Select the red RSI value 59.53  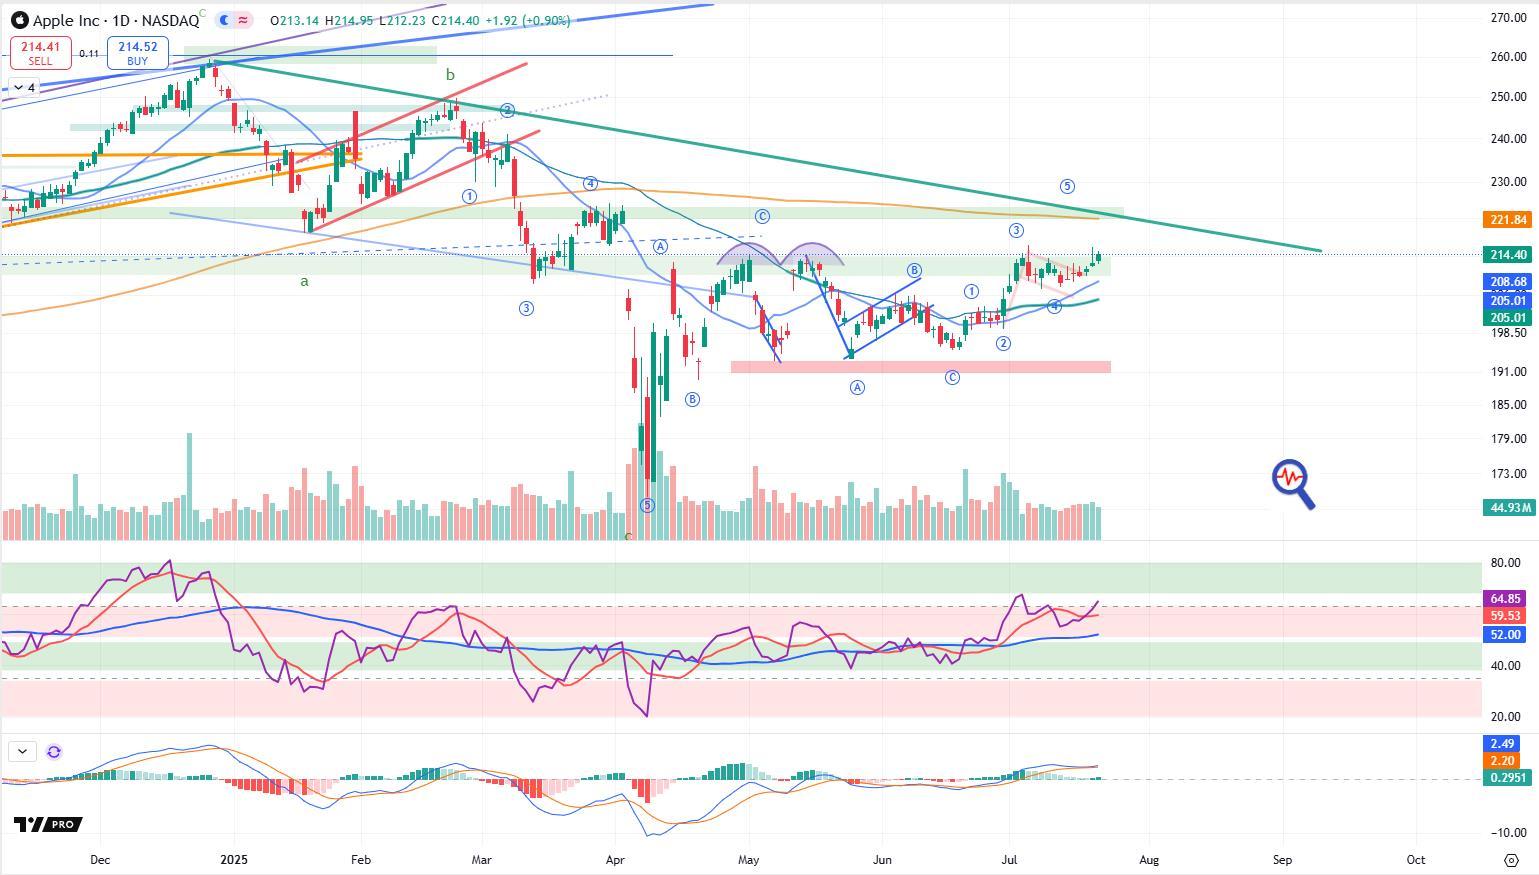click(x=1506, y=616)
